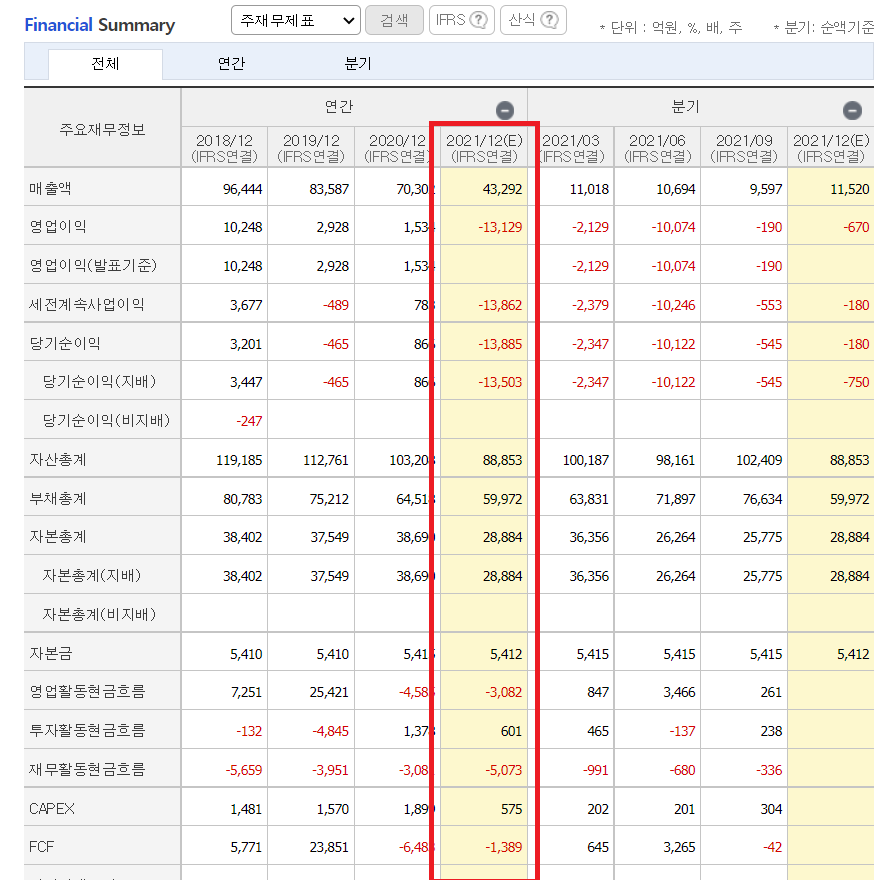Click the 세전계속사업이익 row label
The image size is (889, 880).
click(87, 304)
